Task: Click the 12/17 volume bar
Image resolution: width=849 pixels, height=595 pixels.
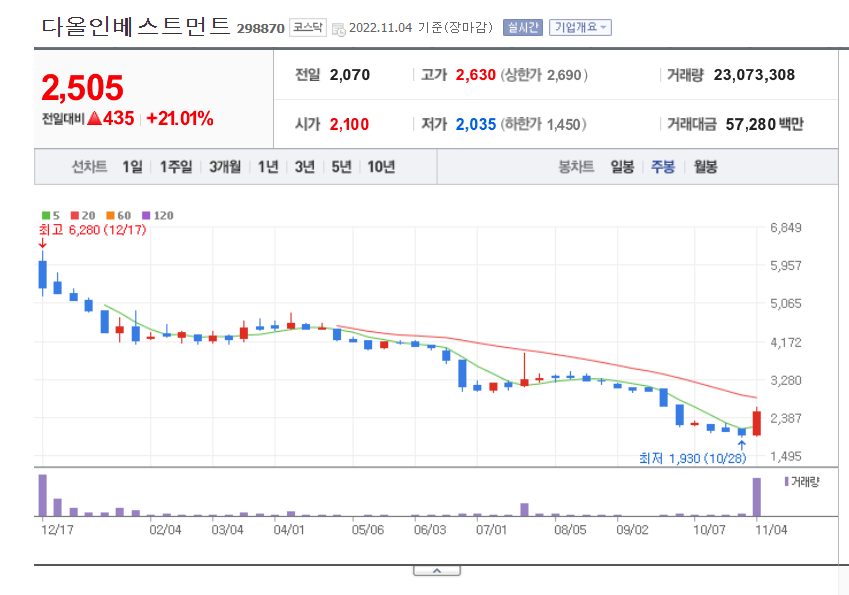Action: (x=43, y=495)
